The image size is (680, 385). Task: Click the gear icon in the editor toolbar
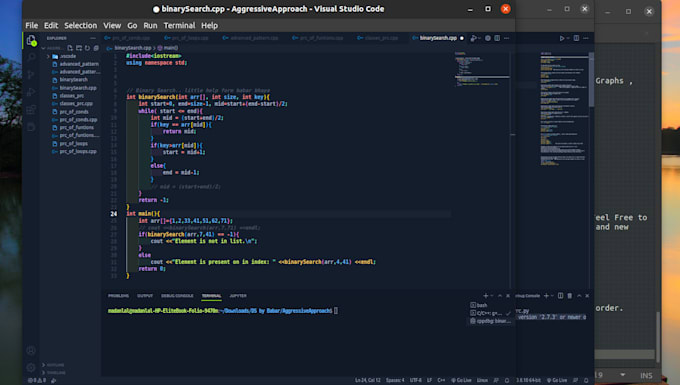click(x=488, y=38)
